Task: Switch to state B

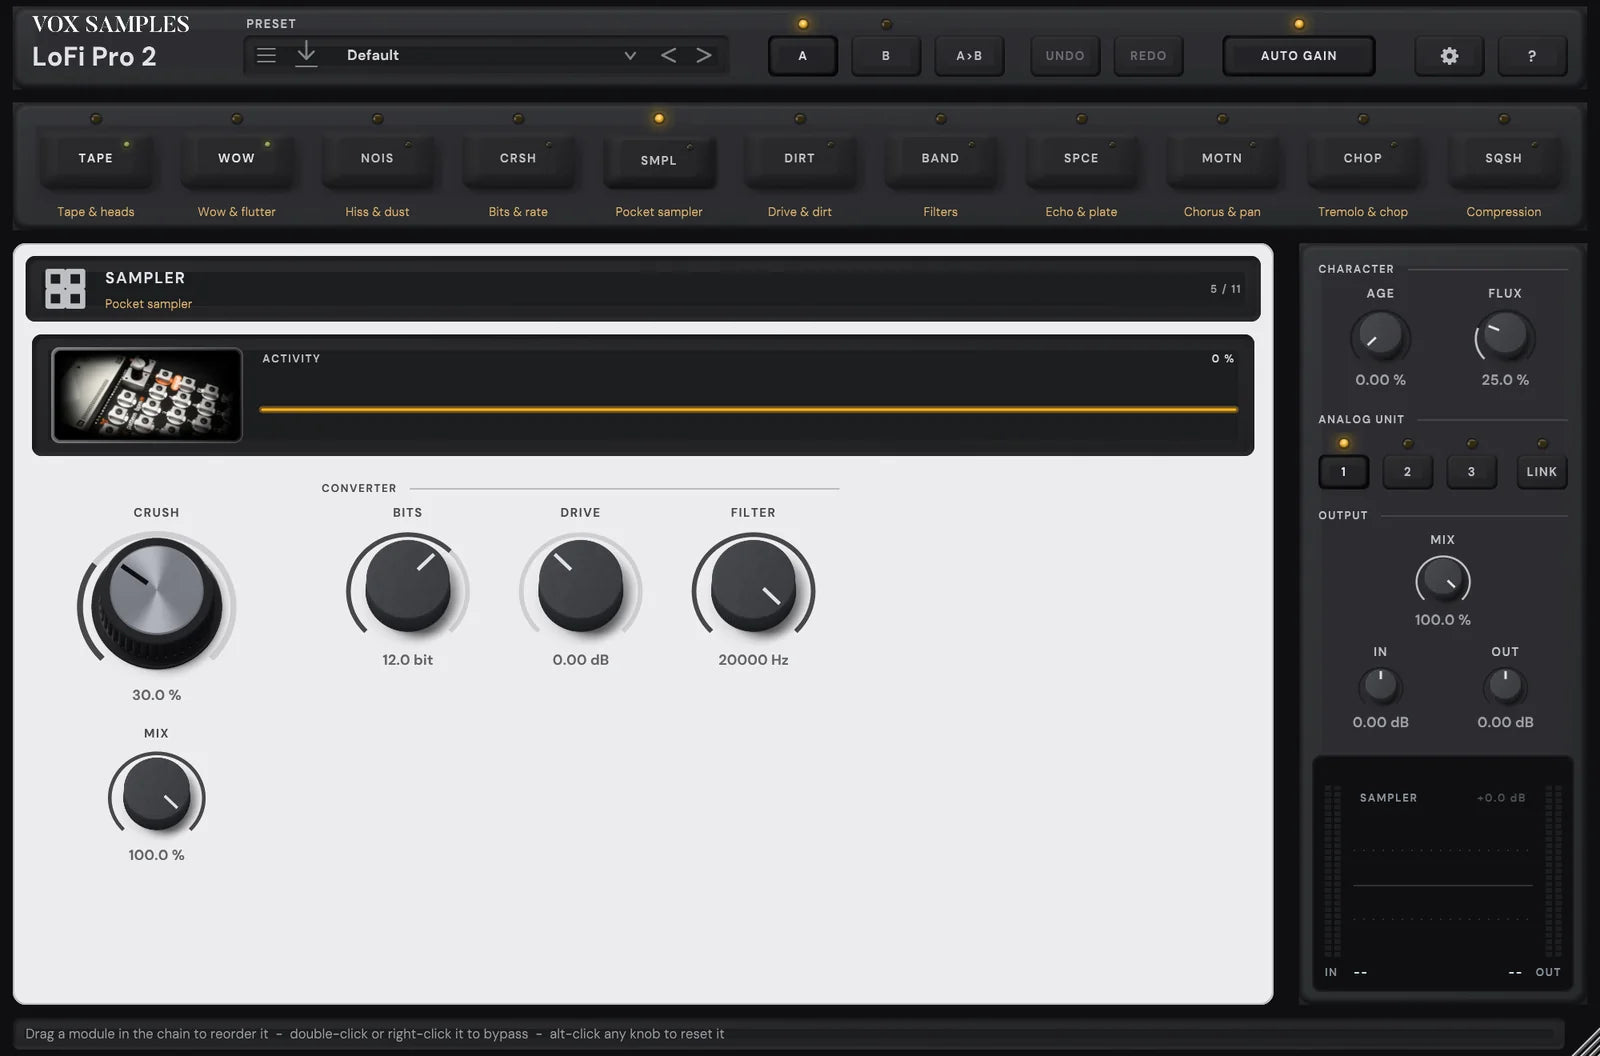Action: [886, 56]
